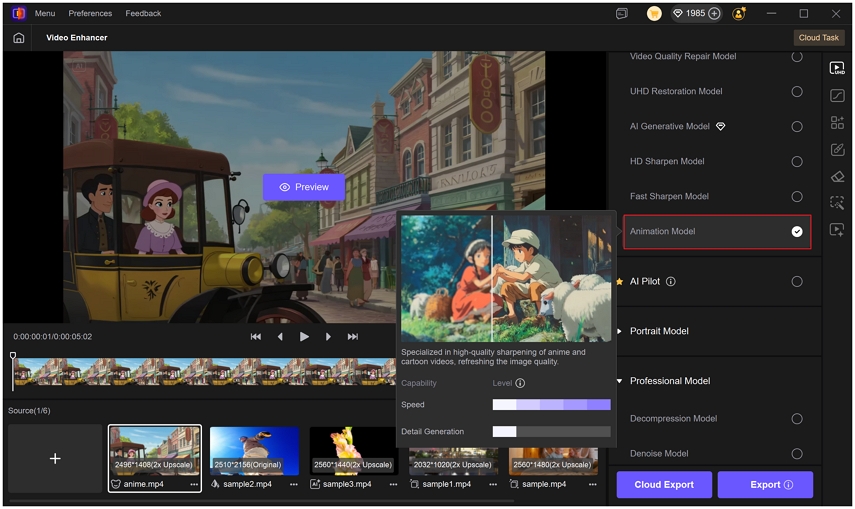Jump to the last frame
The height and width of the screenshot is (509, 855).
353,337
